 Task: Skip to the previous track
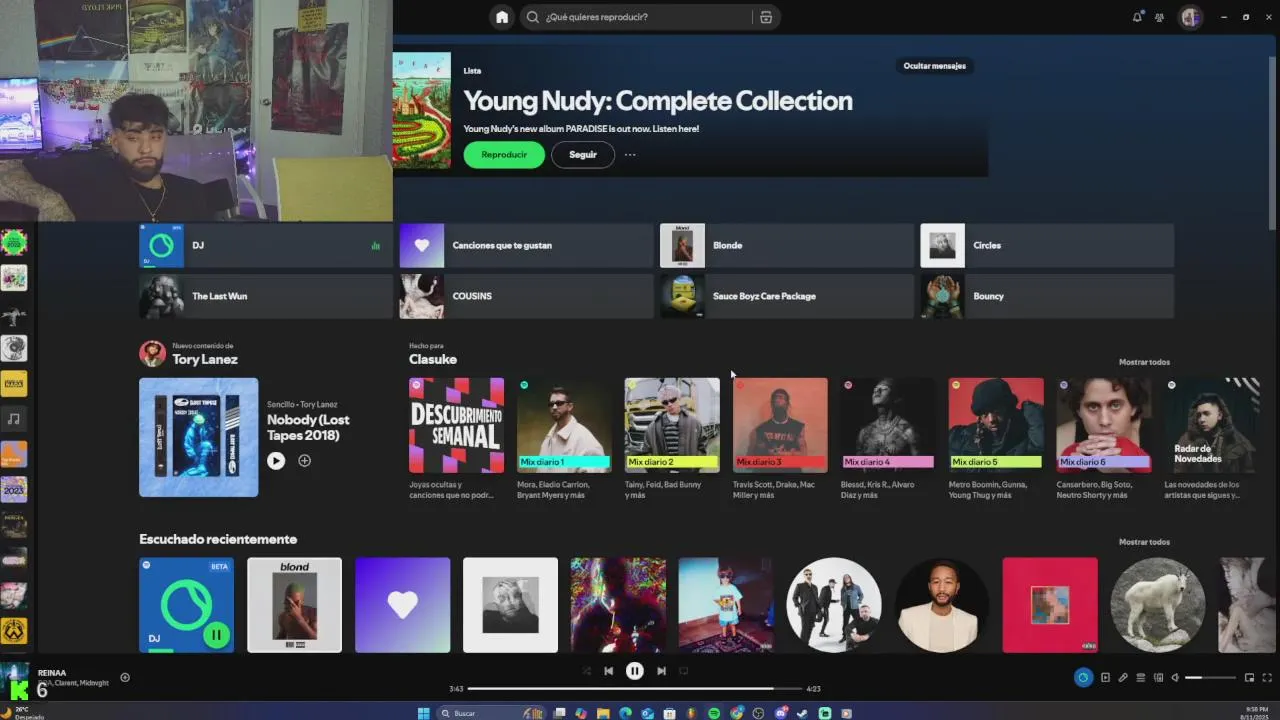608,671
